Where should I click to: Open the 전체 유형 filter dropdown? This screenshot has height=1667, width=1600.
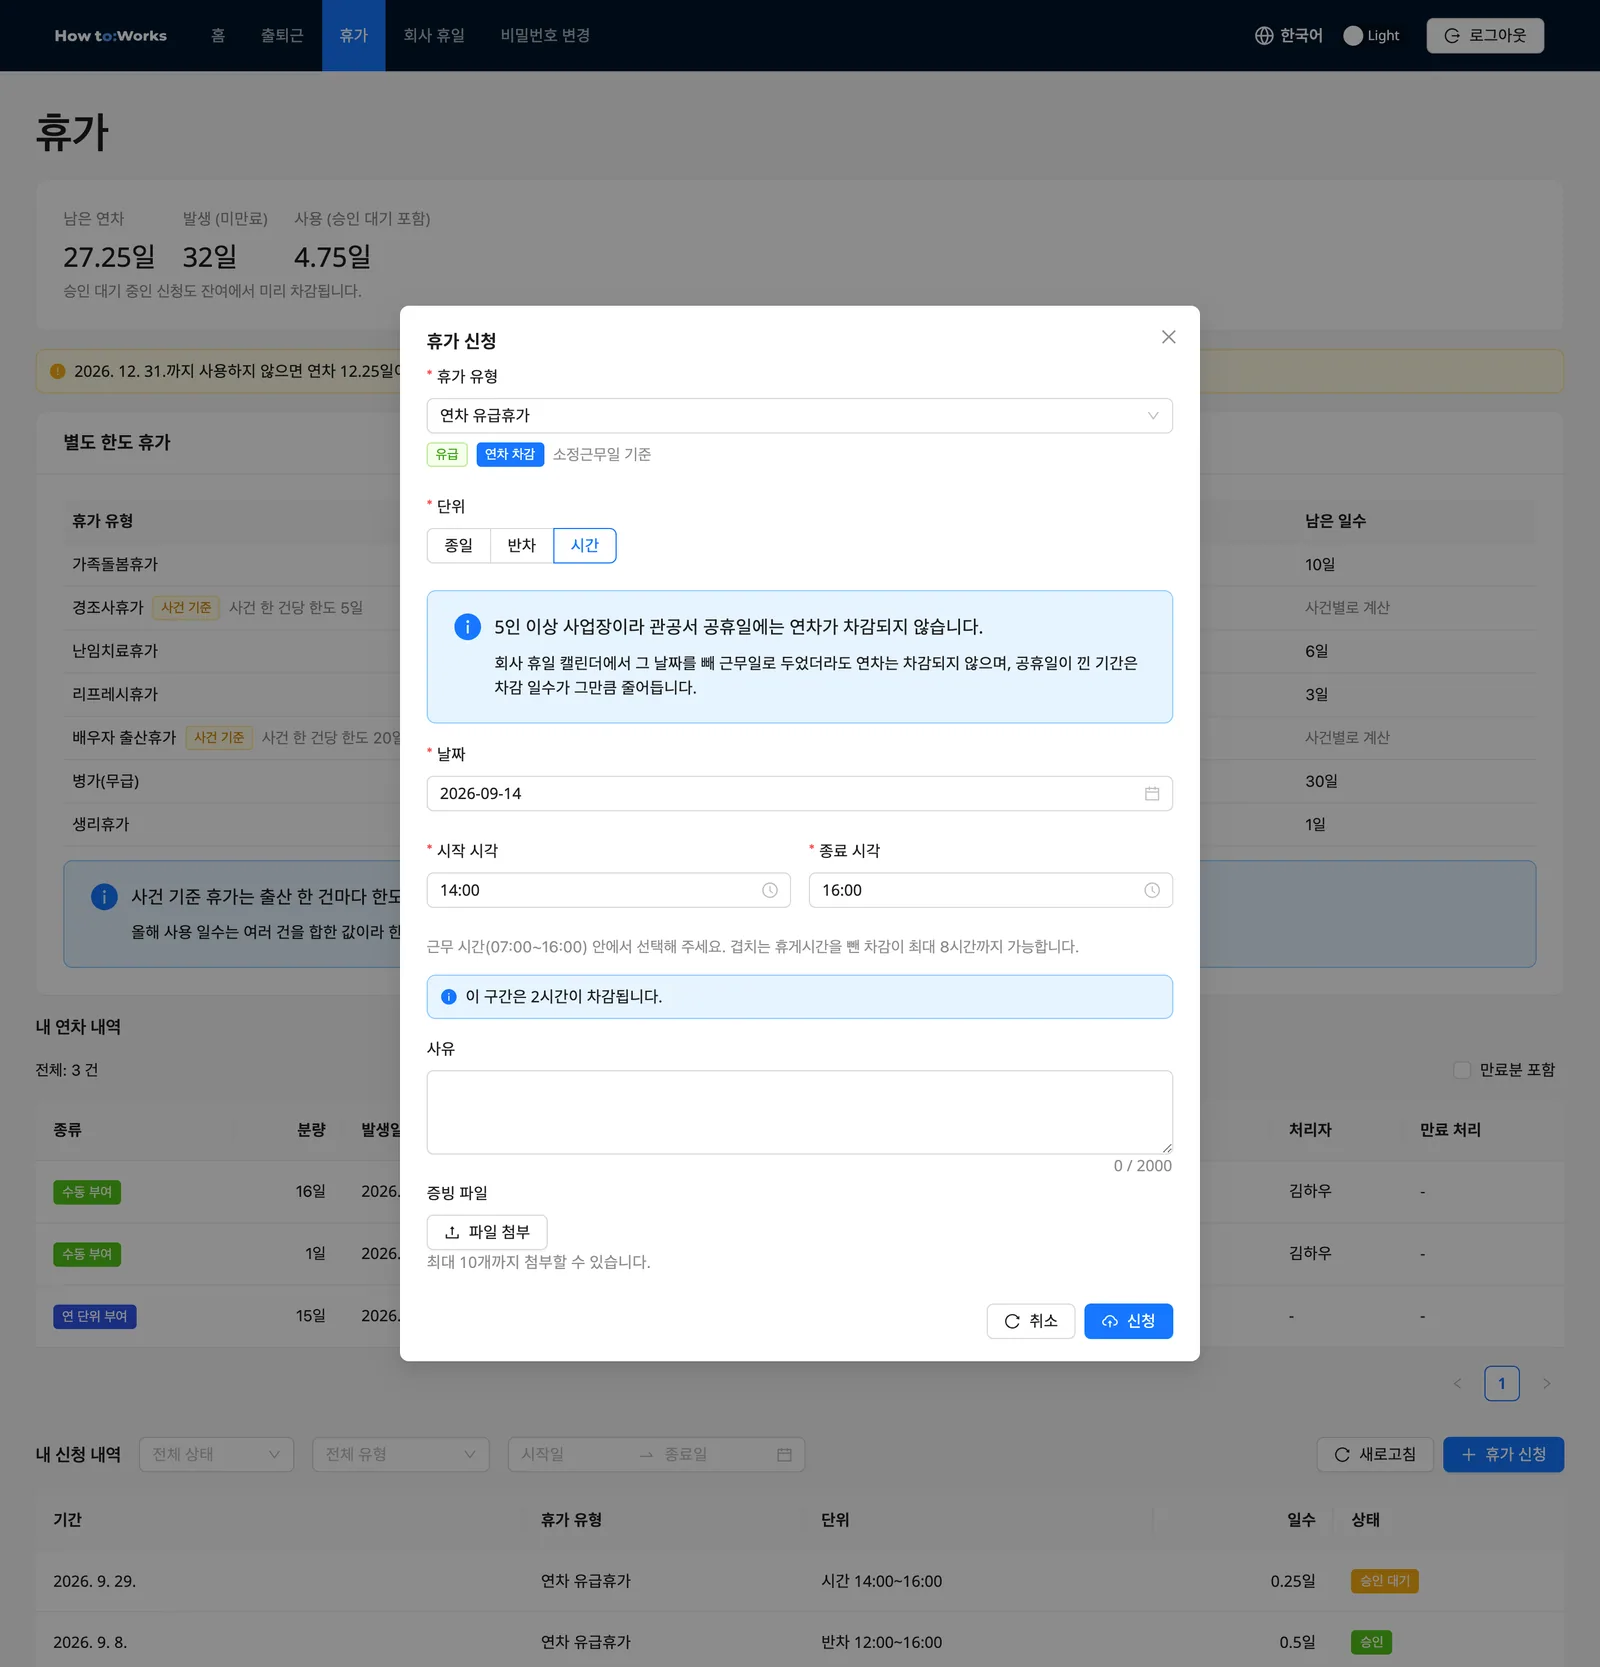pos(400,1454)
